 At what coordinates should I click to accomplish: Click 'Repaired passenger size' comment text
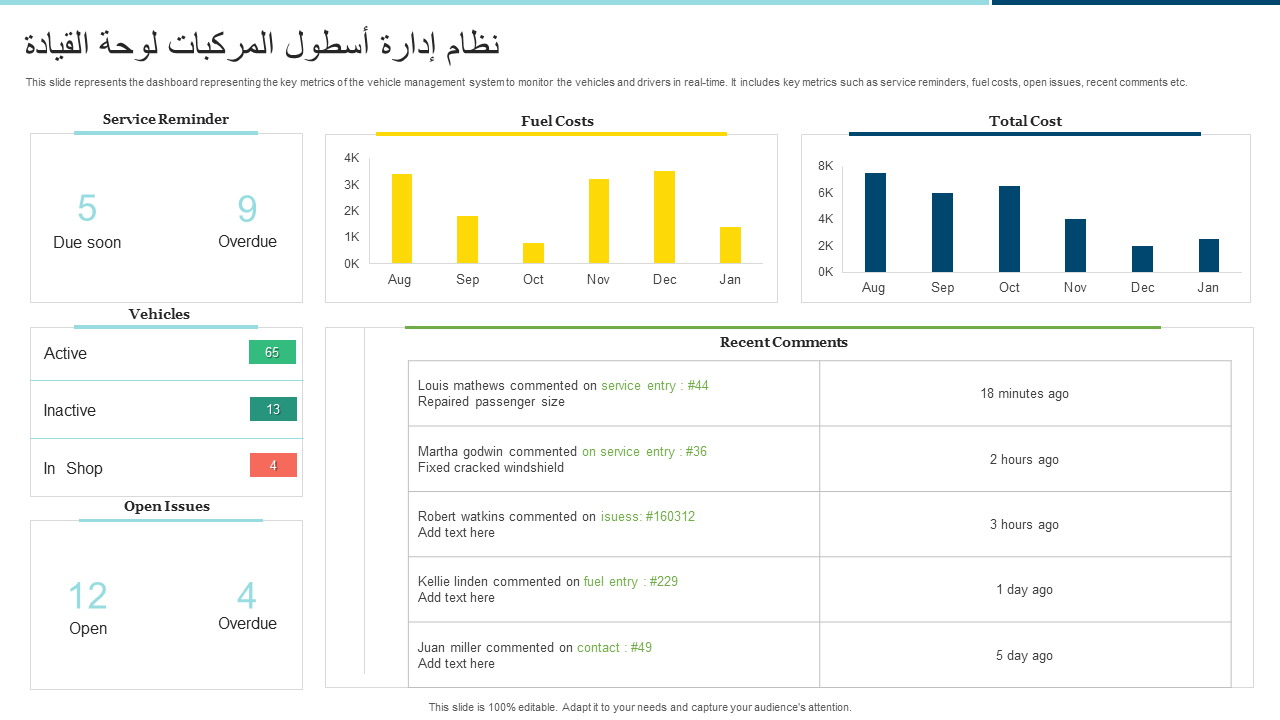tap(491, 401)
